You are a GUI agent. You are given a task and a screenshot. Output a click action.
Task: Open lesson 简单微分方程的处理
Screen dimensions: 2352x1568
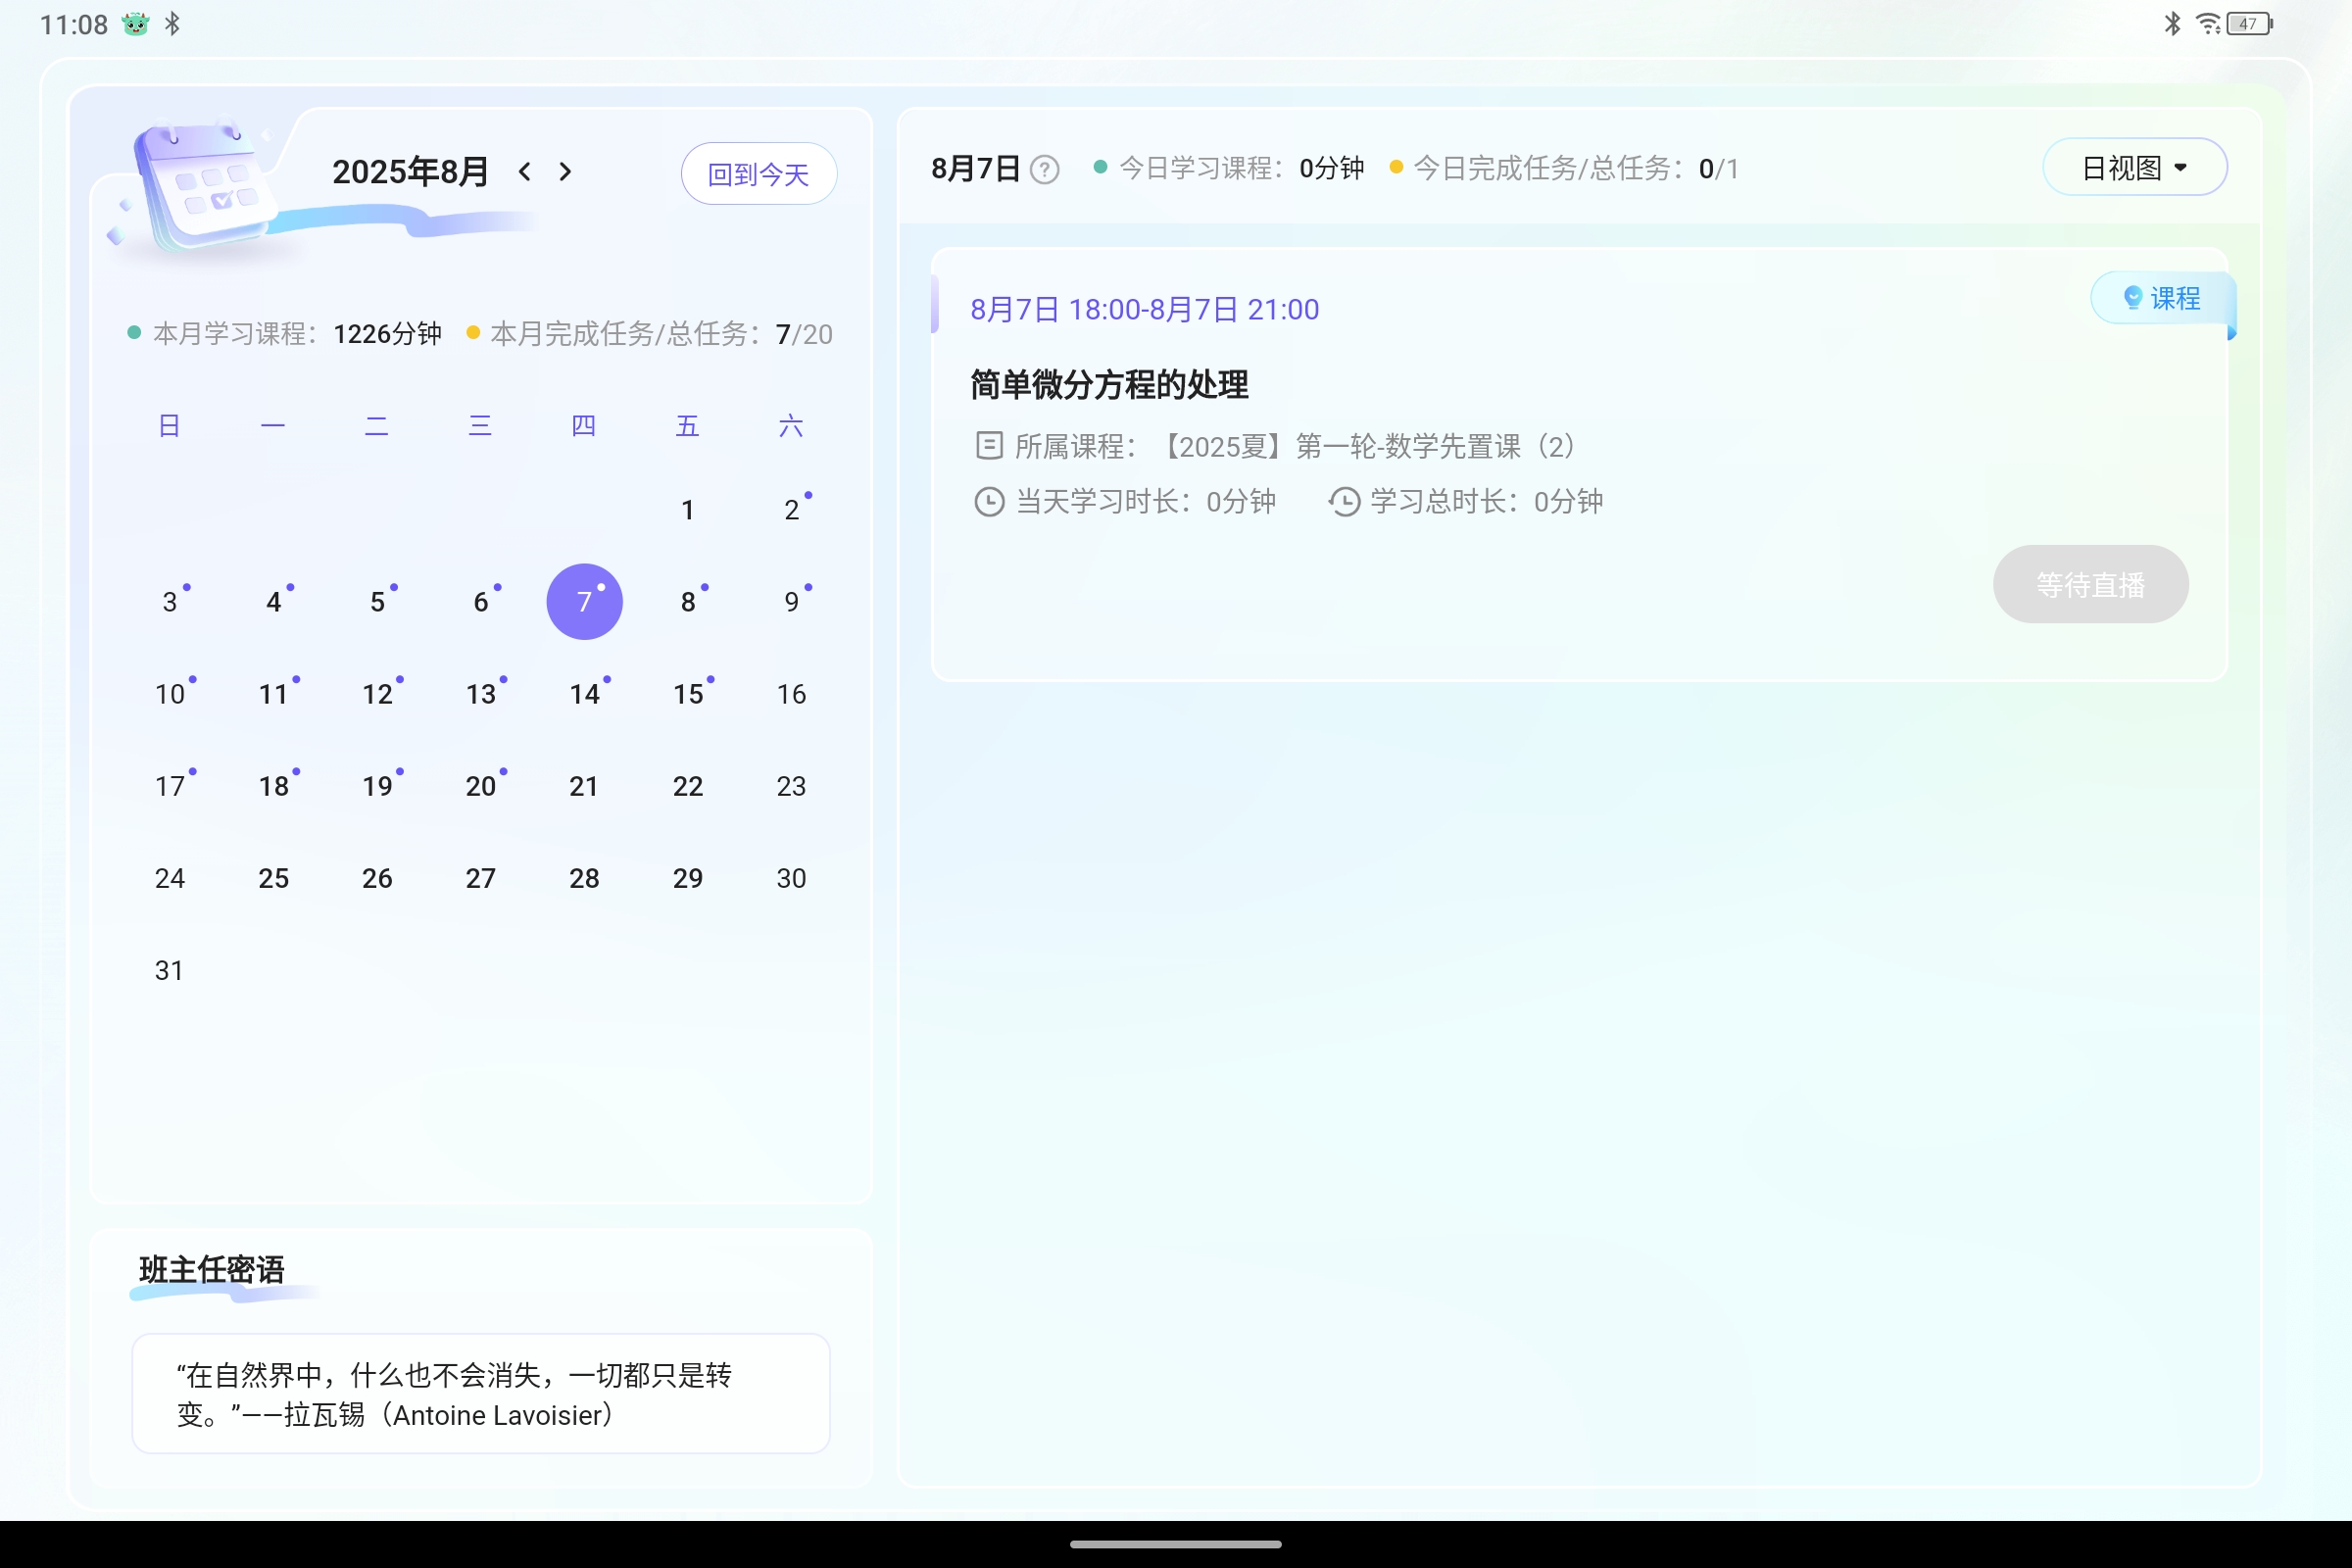1109,385
